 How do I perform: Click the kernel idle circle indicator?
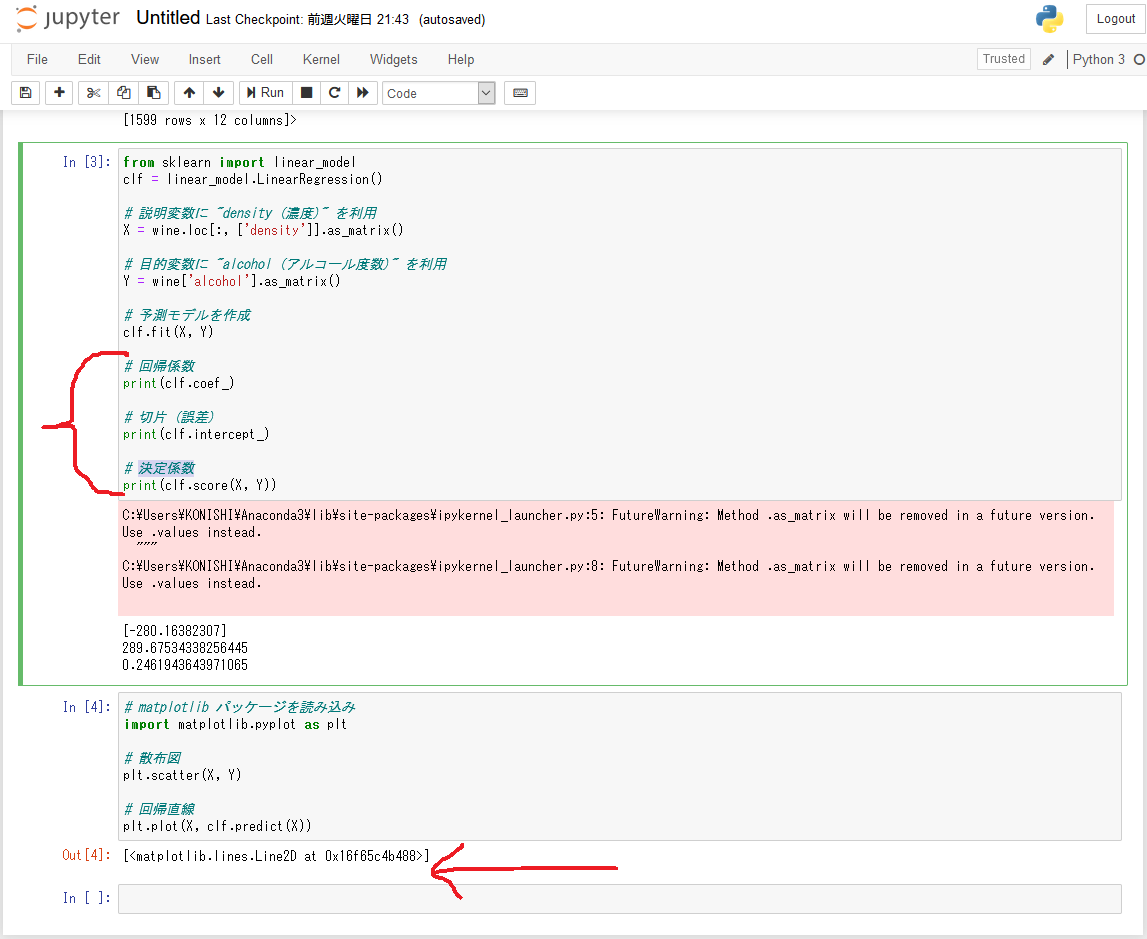click(1139, 59)
